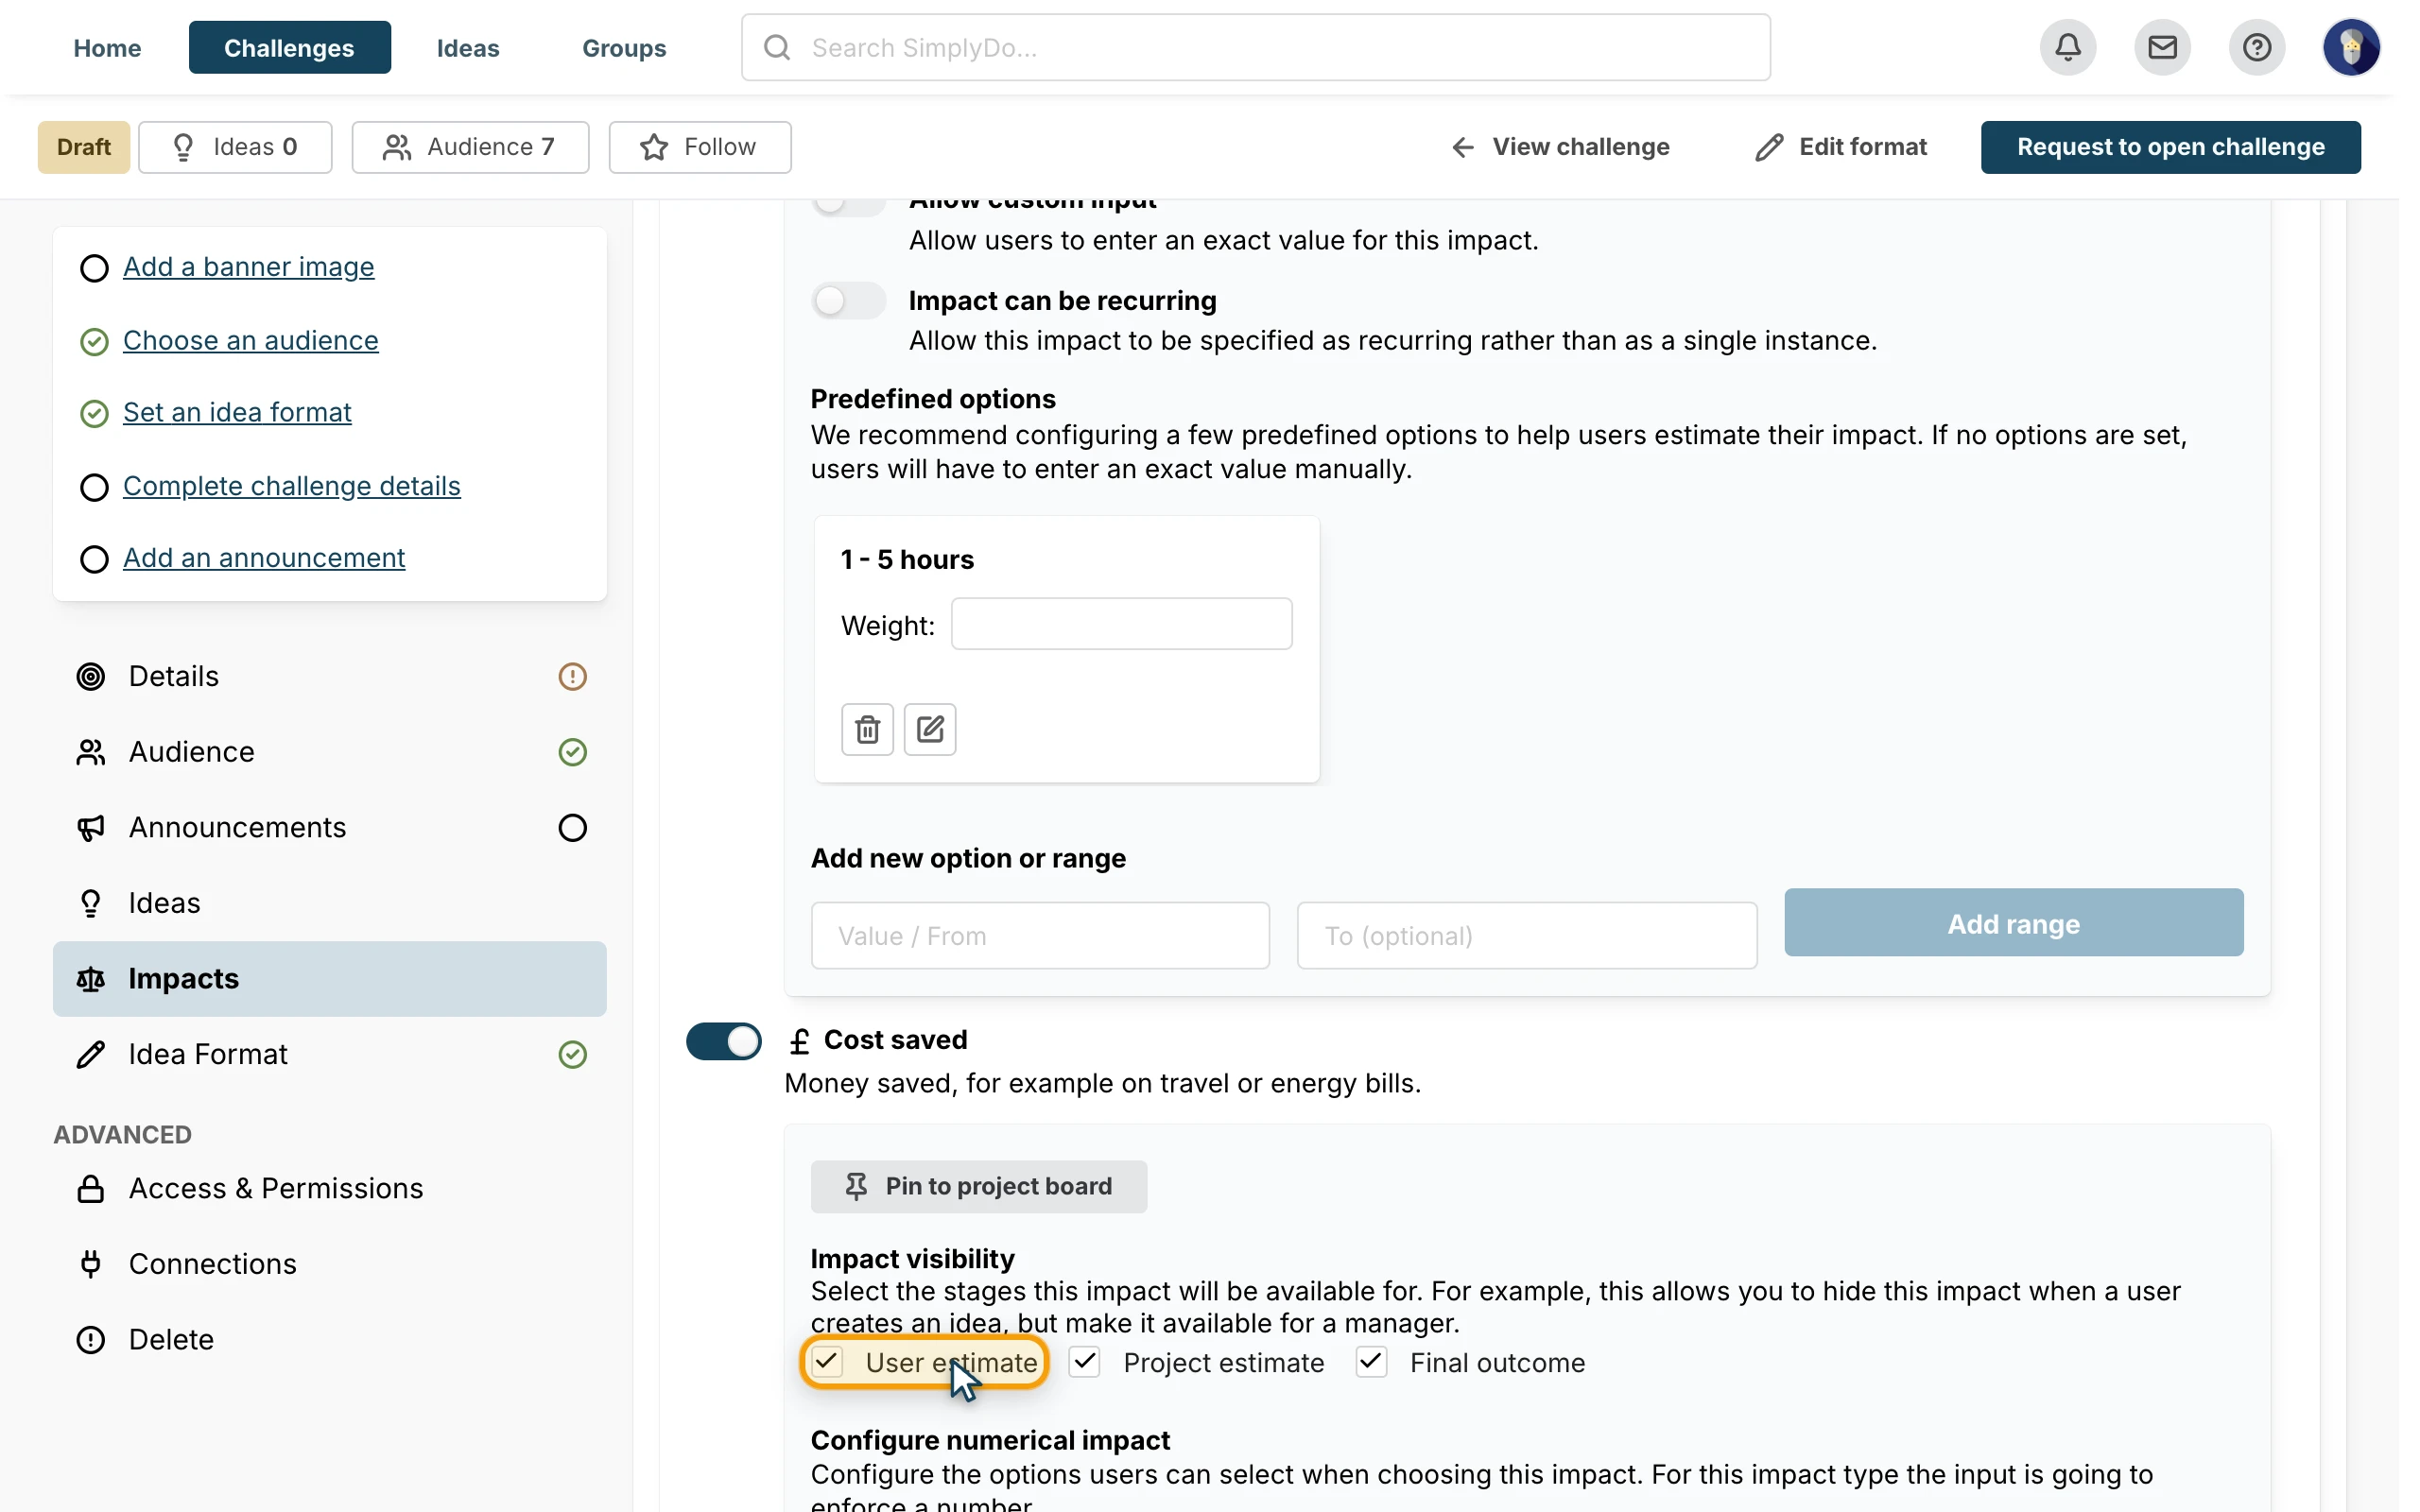Open Complete challenge details link
This screenshot has width=2420, height=1512.
[292, 486]
